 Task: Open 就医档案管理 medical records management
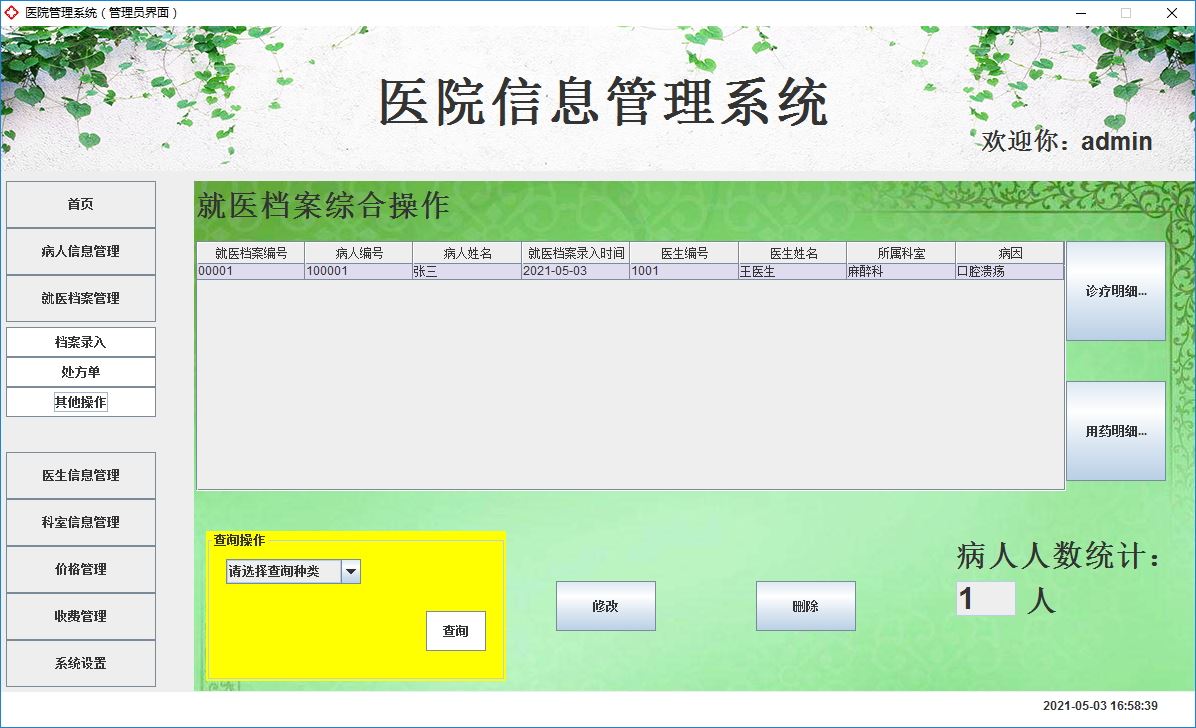80,298
